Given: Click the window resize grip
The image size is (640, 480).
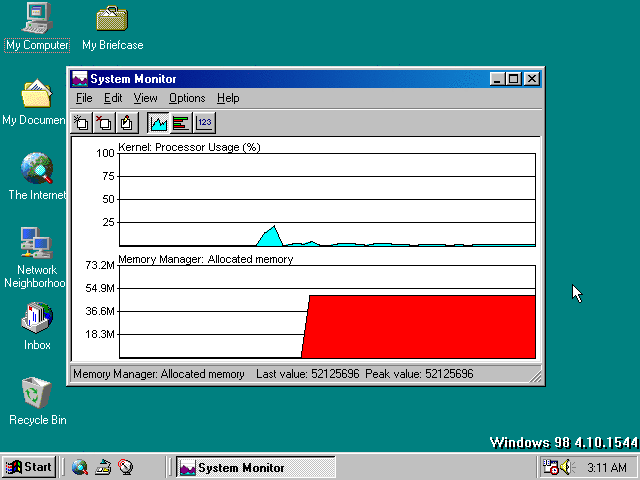Looking at the screenshot, I should tap(536, 376).
